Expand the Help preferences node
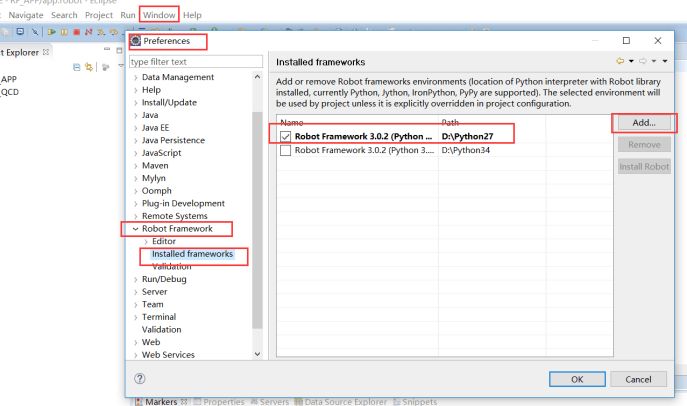Image resolution: width=687 pixels, height=406 pixels. [x=135, y=90]
